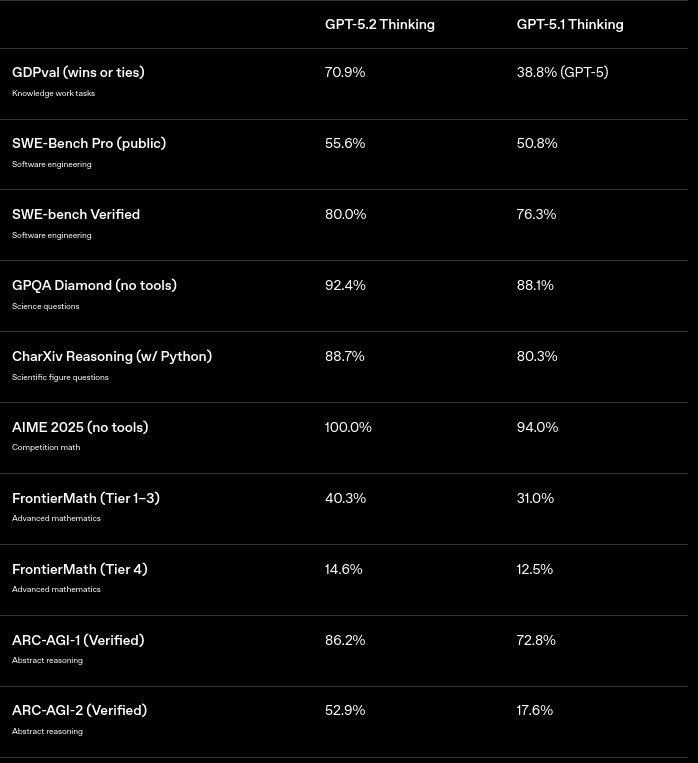698x763 pixels.
Task: Select ARC-AGI-1 (Verified) benchmark name
Action: click(78, 641)
